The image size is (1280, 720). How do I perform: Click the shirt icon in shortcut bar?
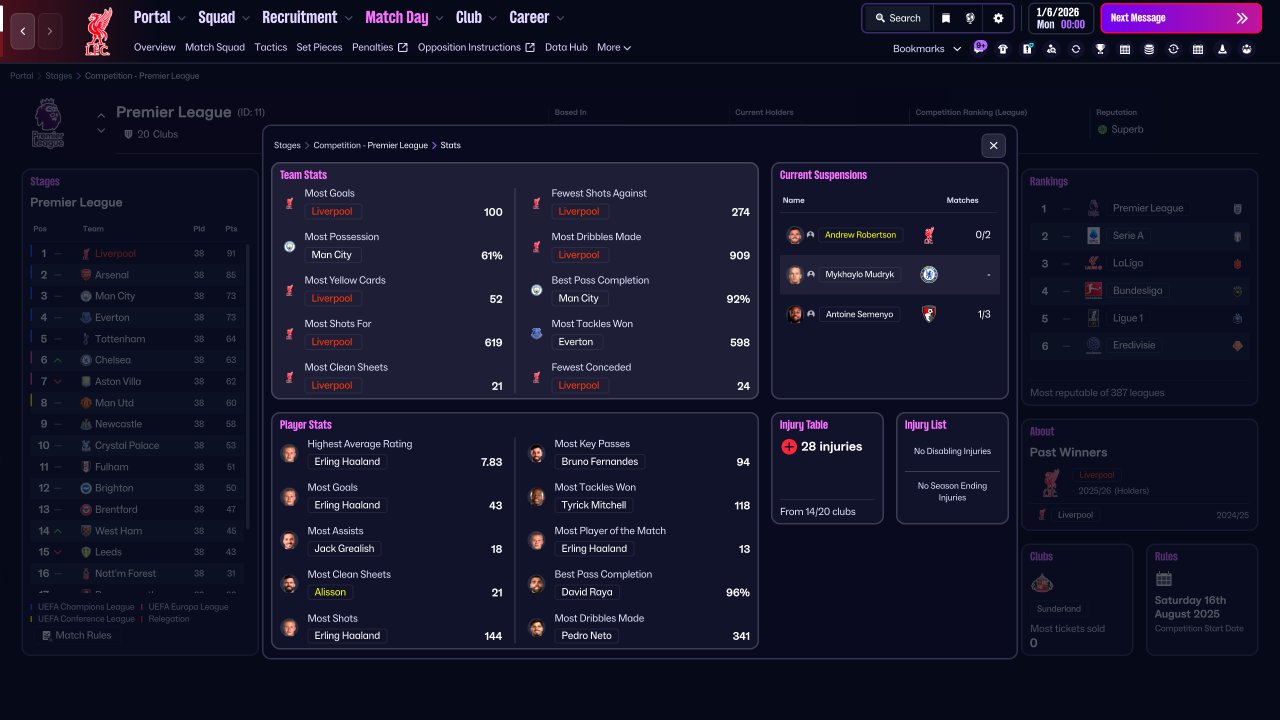click(1003, 49)
